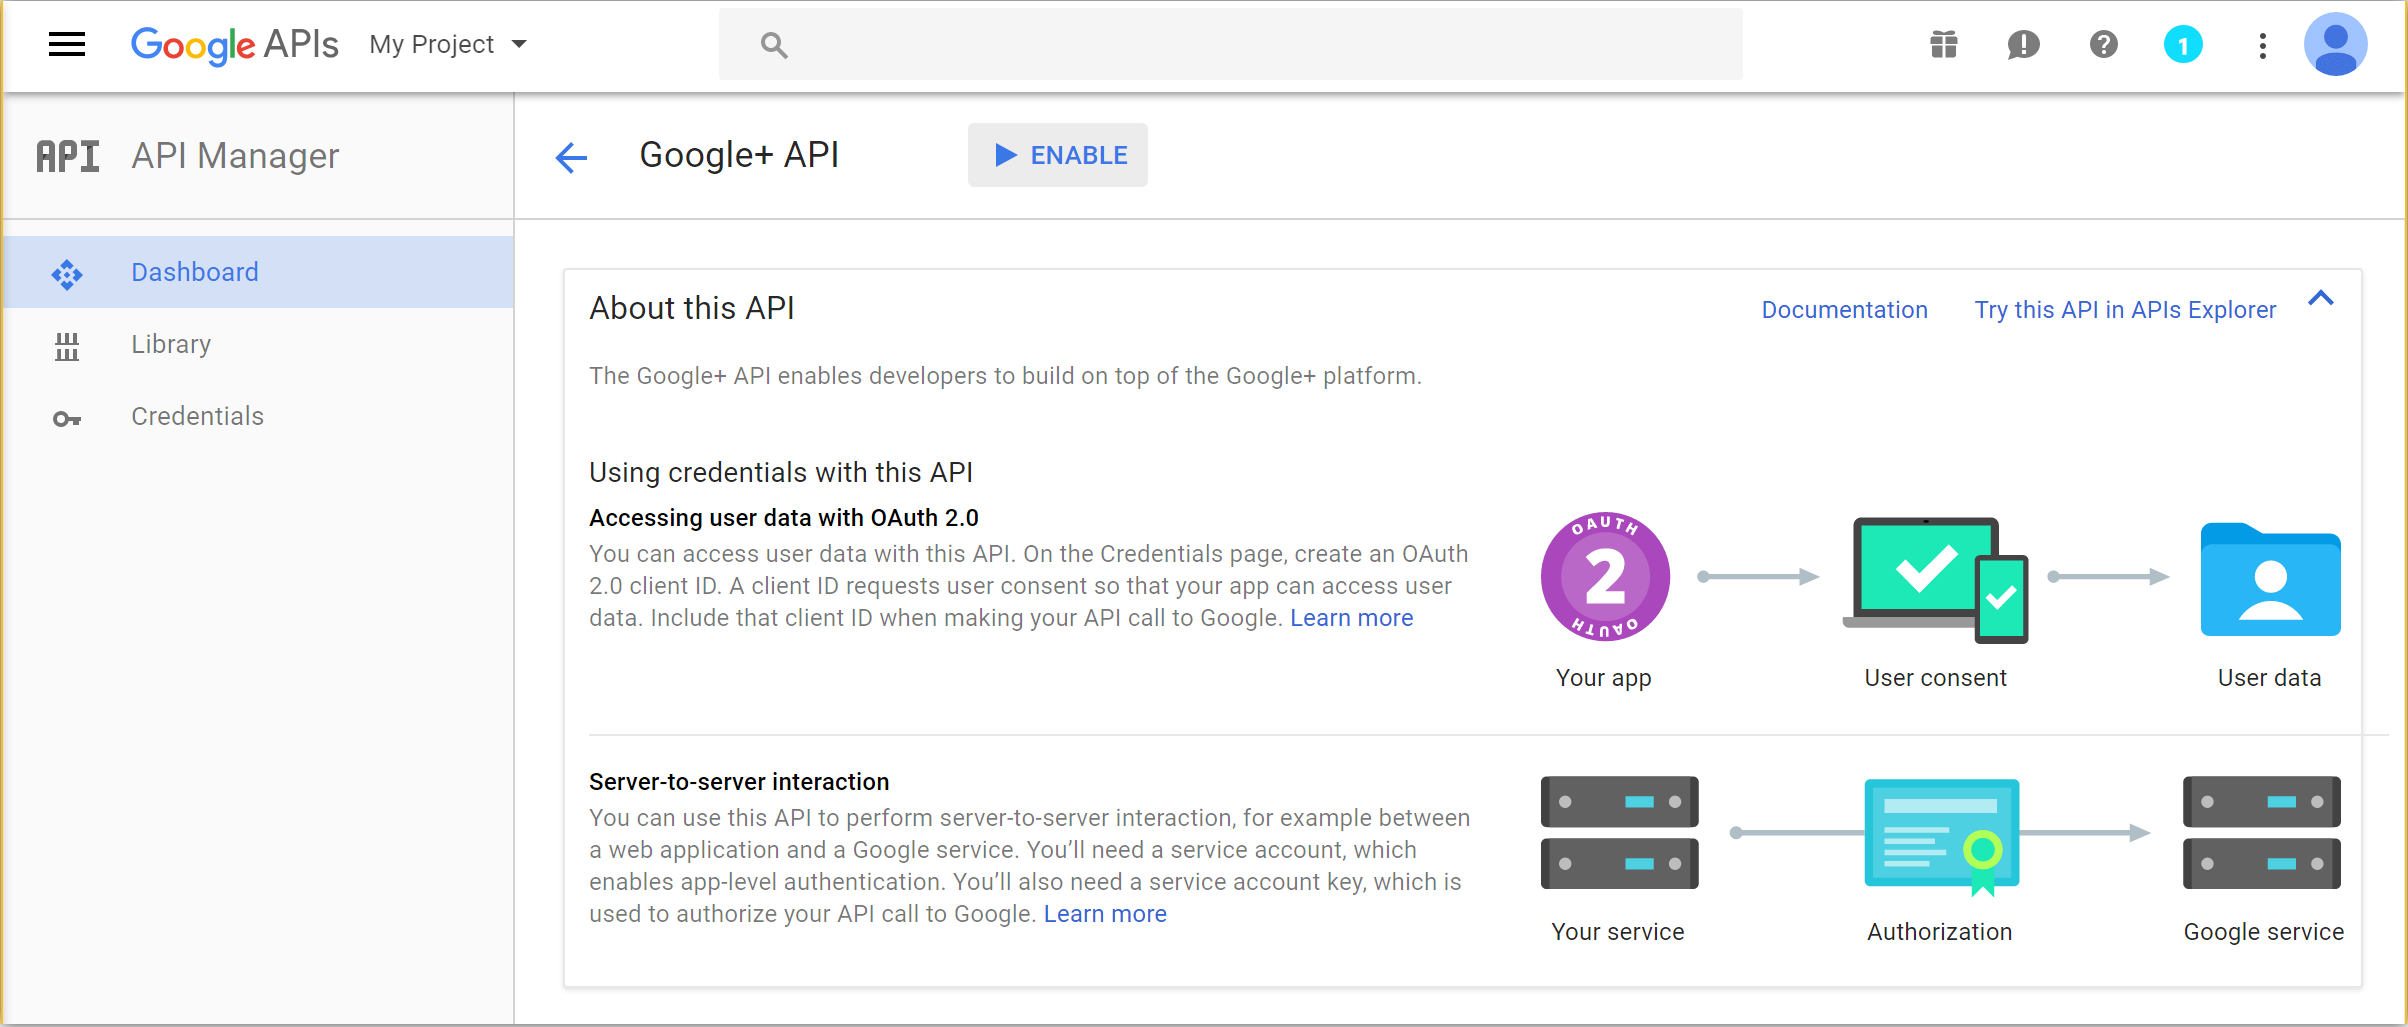Click the Library shelf icon
Image resolution: width=2408 pixels, height=1027 pixels.
click(67, 346)
